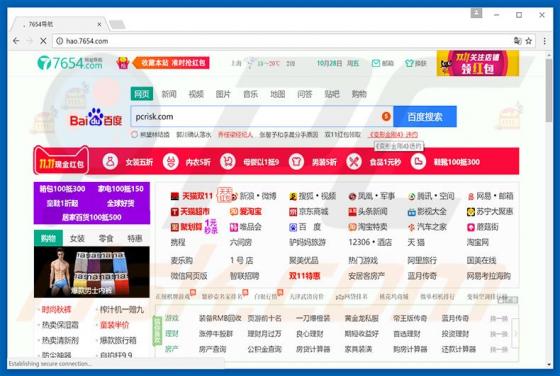Click the user profile icon in title bar
Image resolution: width=560 pixels, height=376 pixels.
476,14
